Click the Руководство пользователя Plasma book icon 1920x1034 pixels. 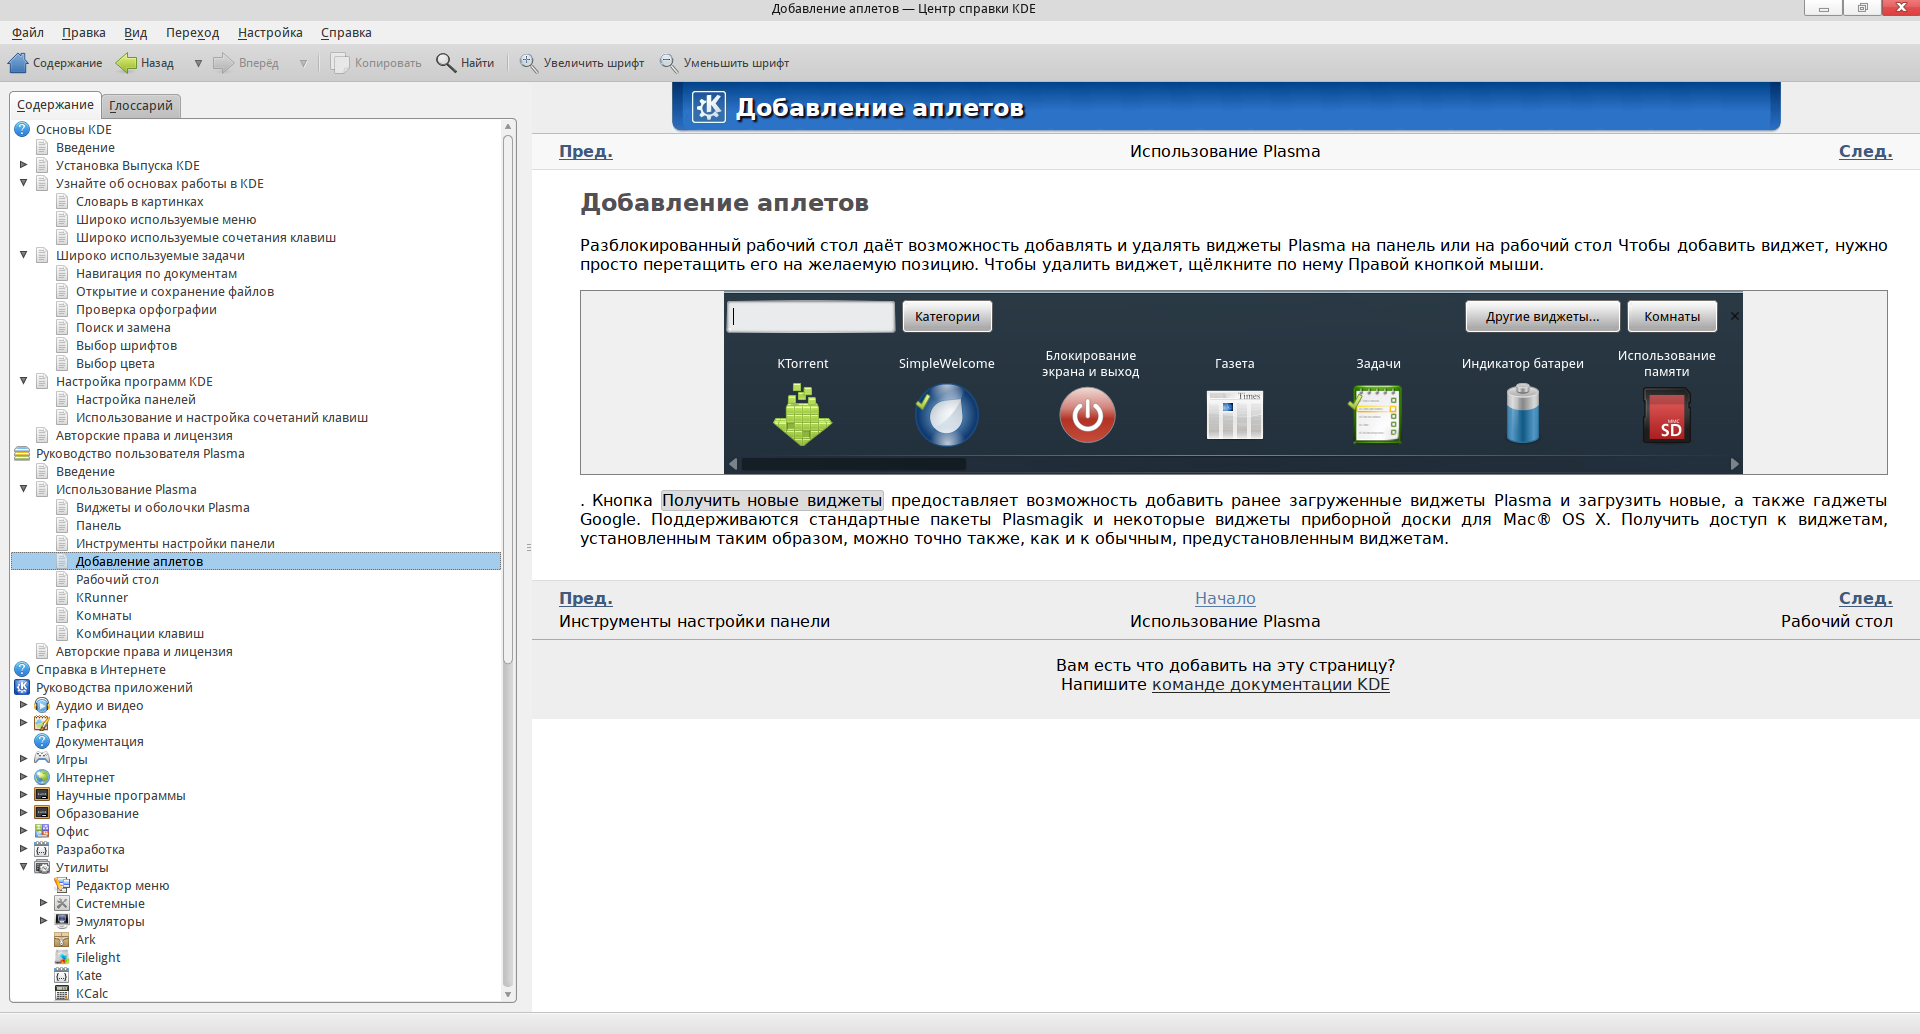22,453
